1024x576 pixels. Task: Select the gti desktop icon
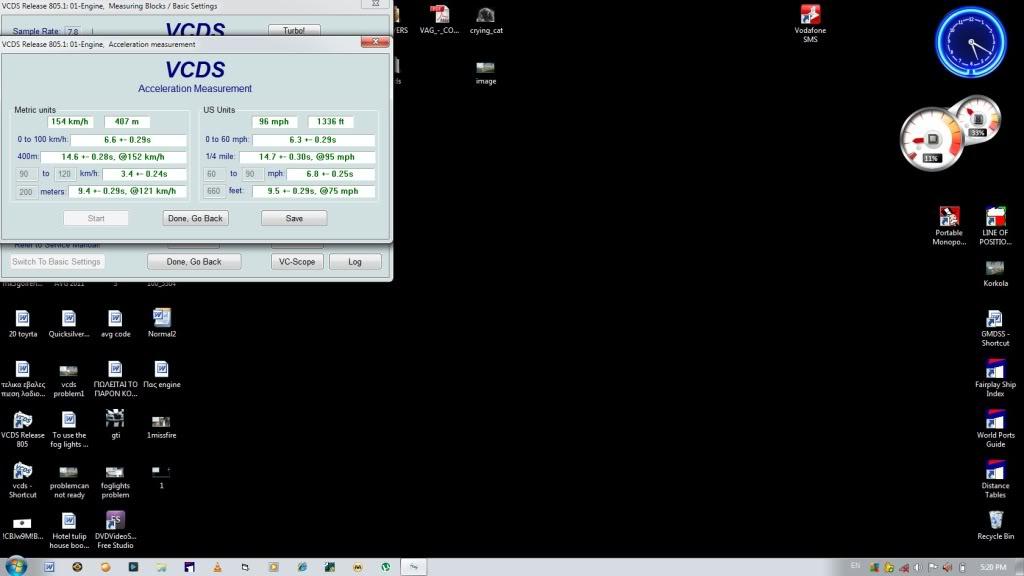pos(116,424)
